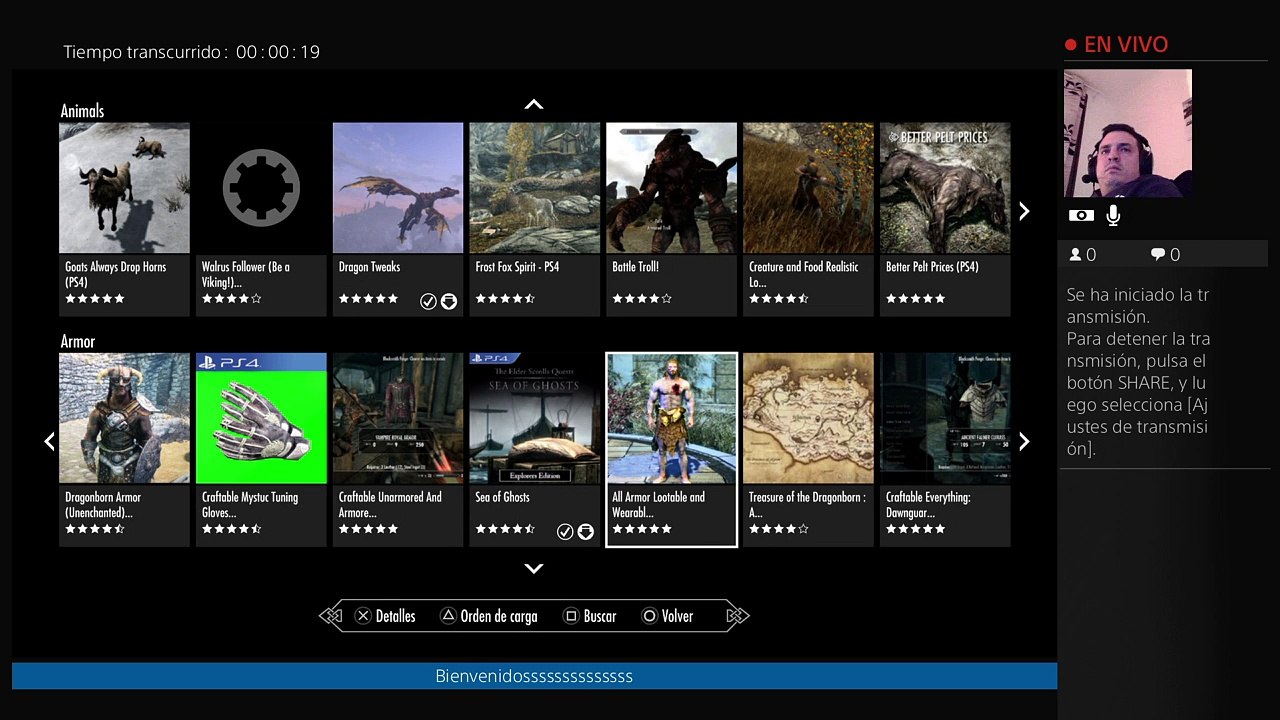Viewport: 1280px width, 720px height.
Task: Click the Frost Fox Spirit - PS4 title text
Action: pyautogui.click(x=517, y=267)
